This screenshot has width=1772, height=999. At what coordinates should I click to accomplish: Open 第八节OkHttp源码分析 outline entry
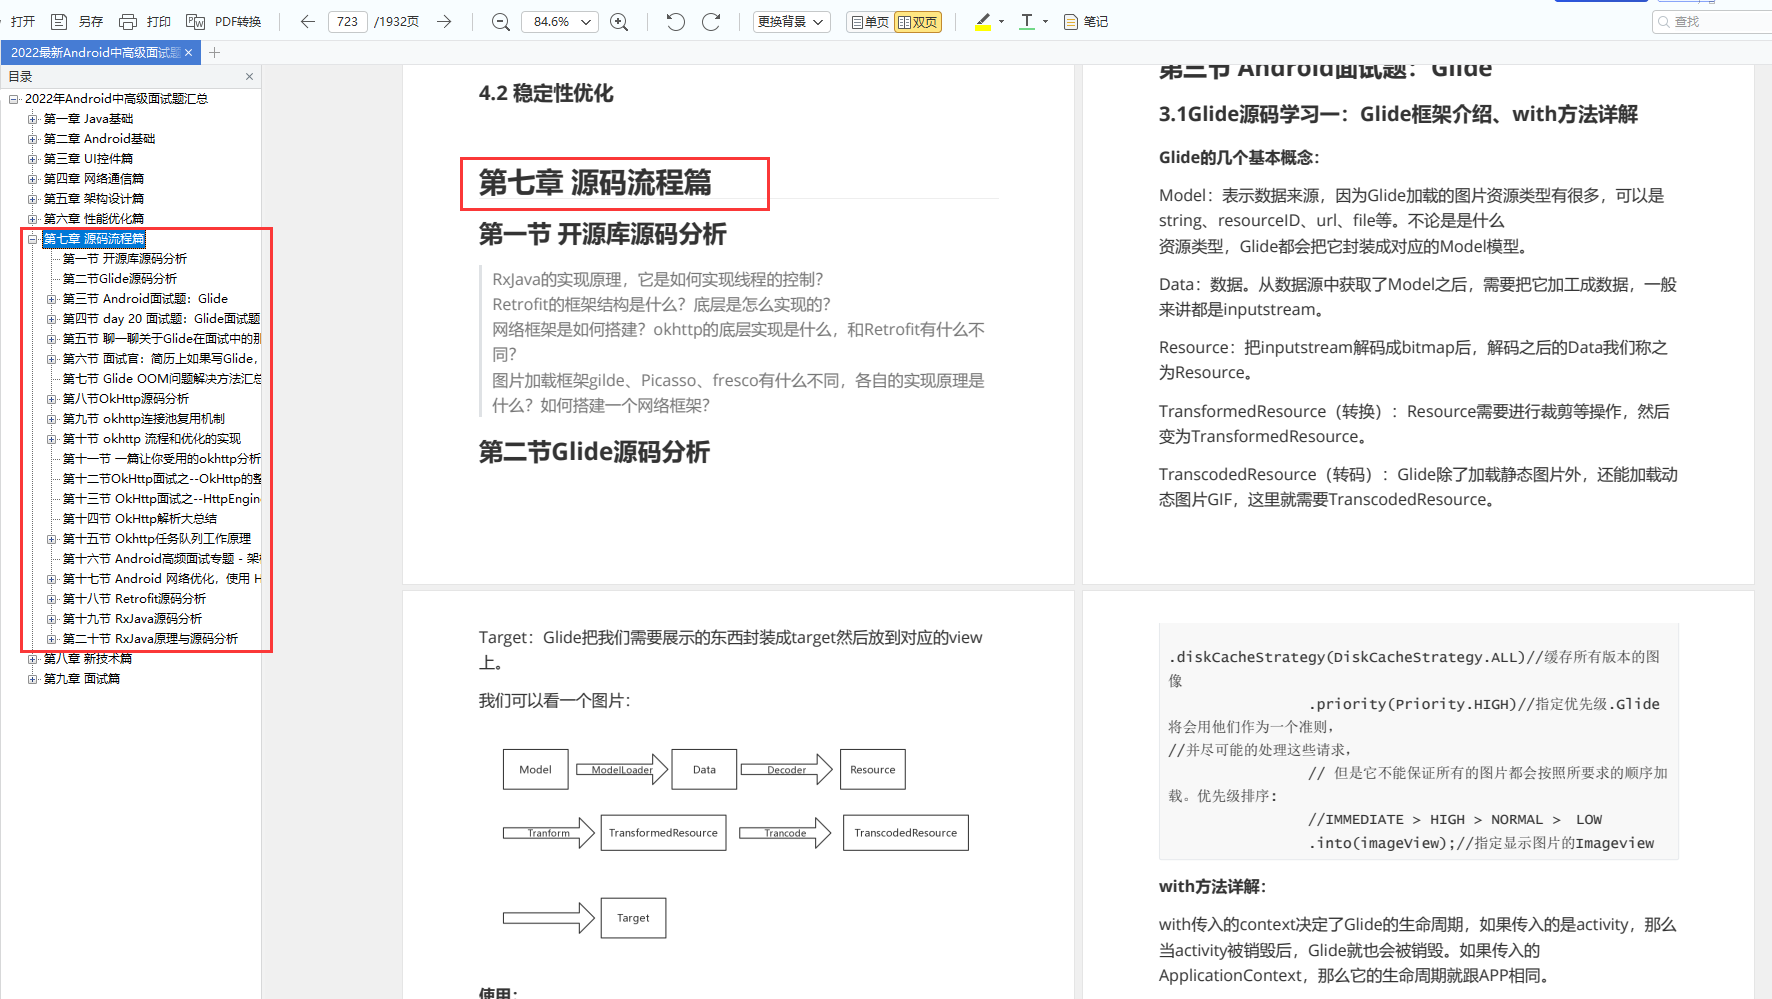(126, 399)
